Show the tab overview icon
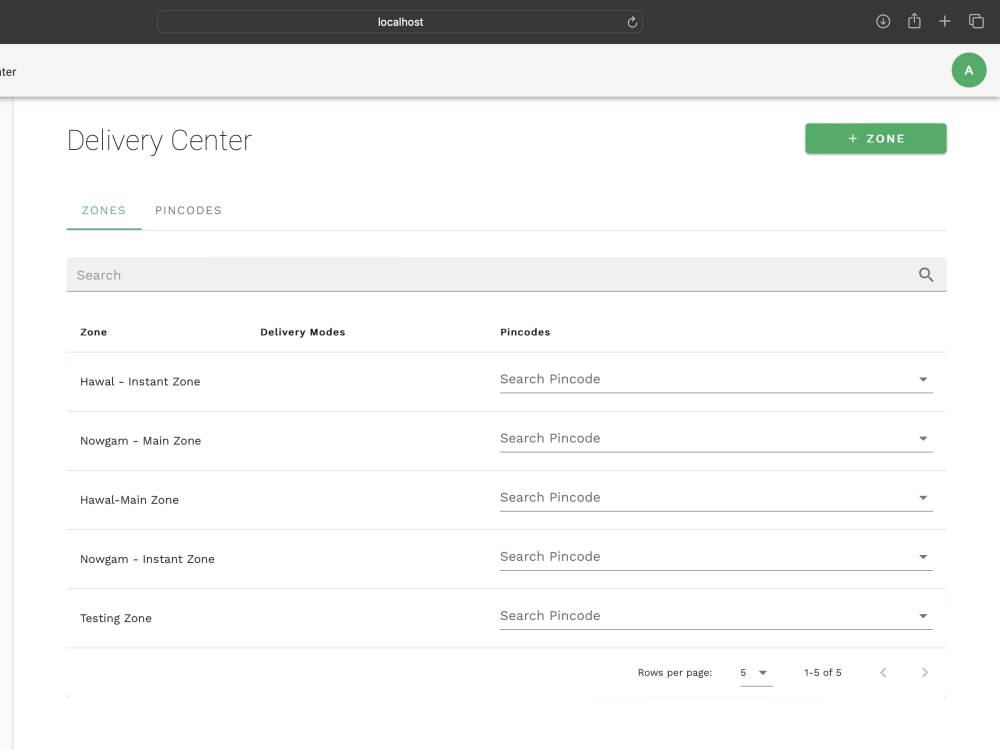This screenshot has height=750, width=1000. tap(976, 22)
